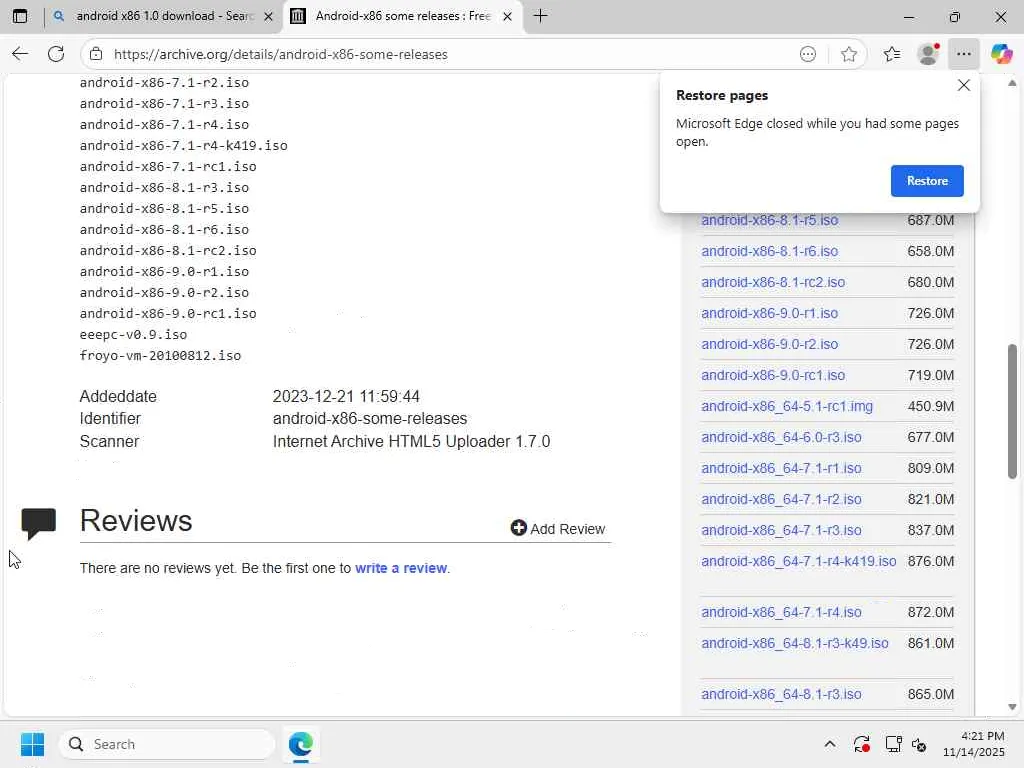
Task: Download android-x86_64-7.1-r4.iso
Action: (x=781, y=613)
